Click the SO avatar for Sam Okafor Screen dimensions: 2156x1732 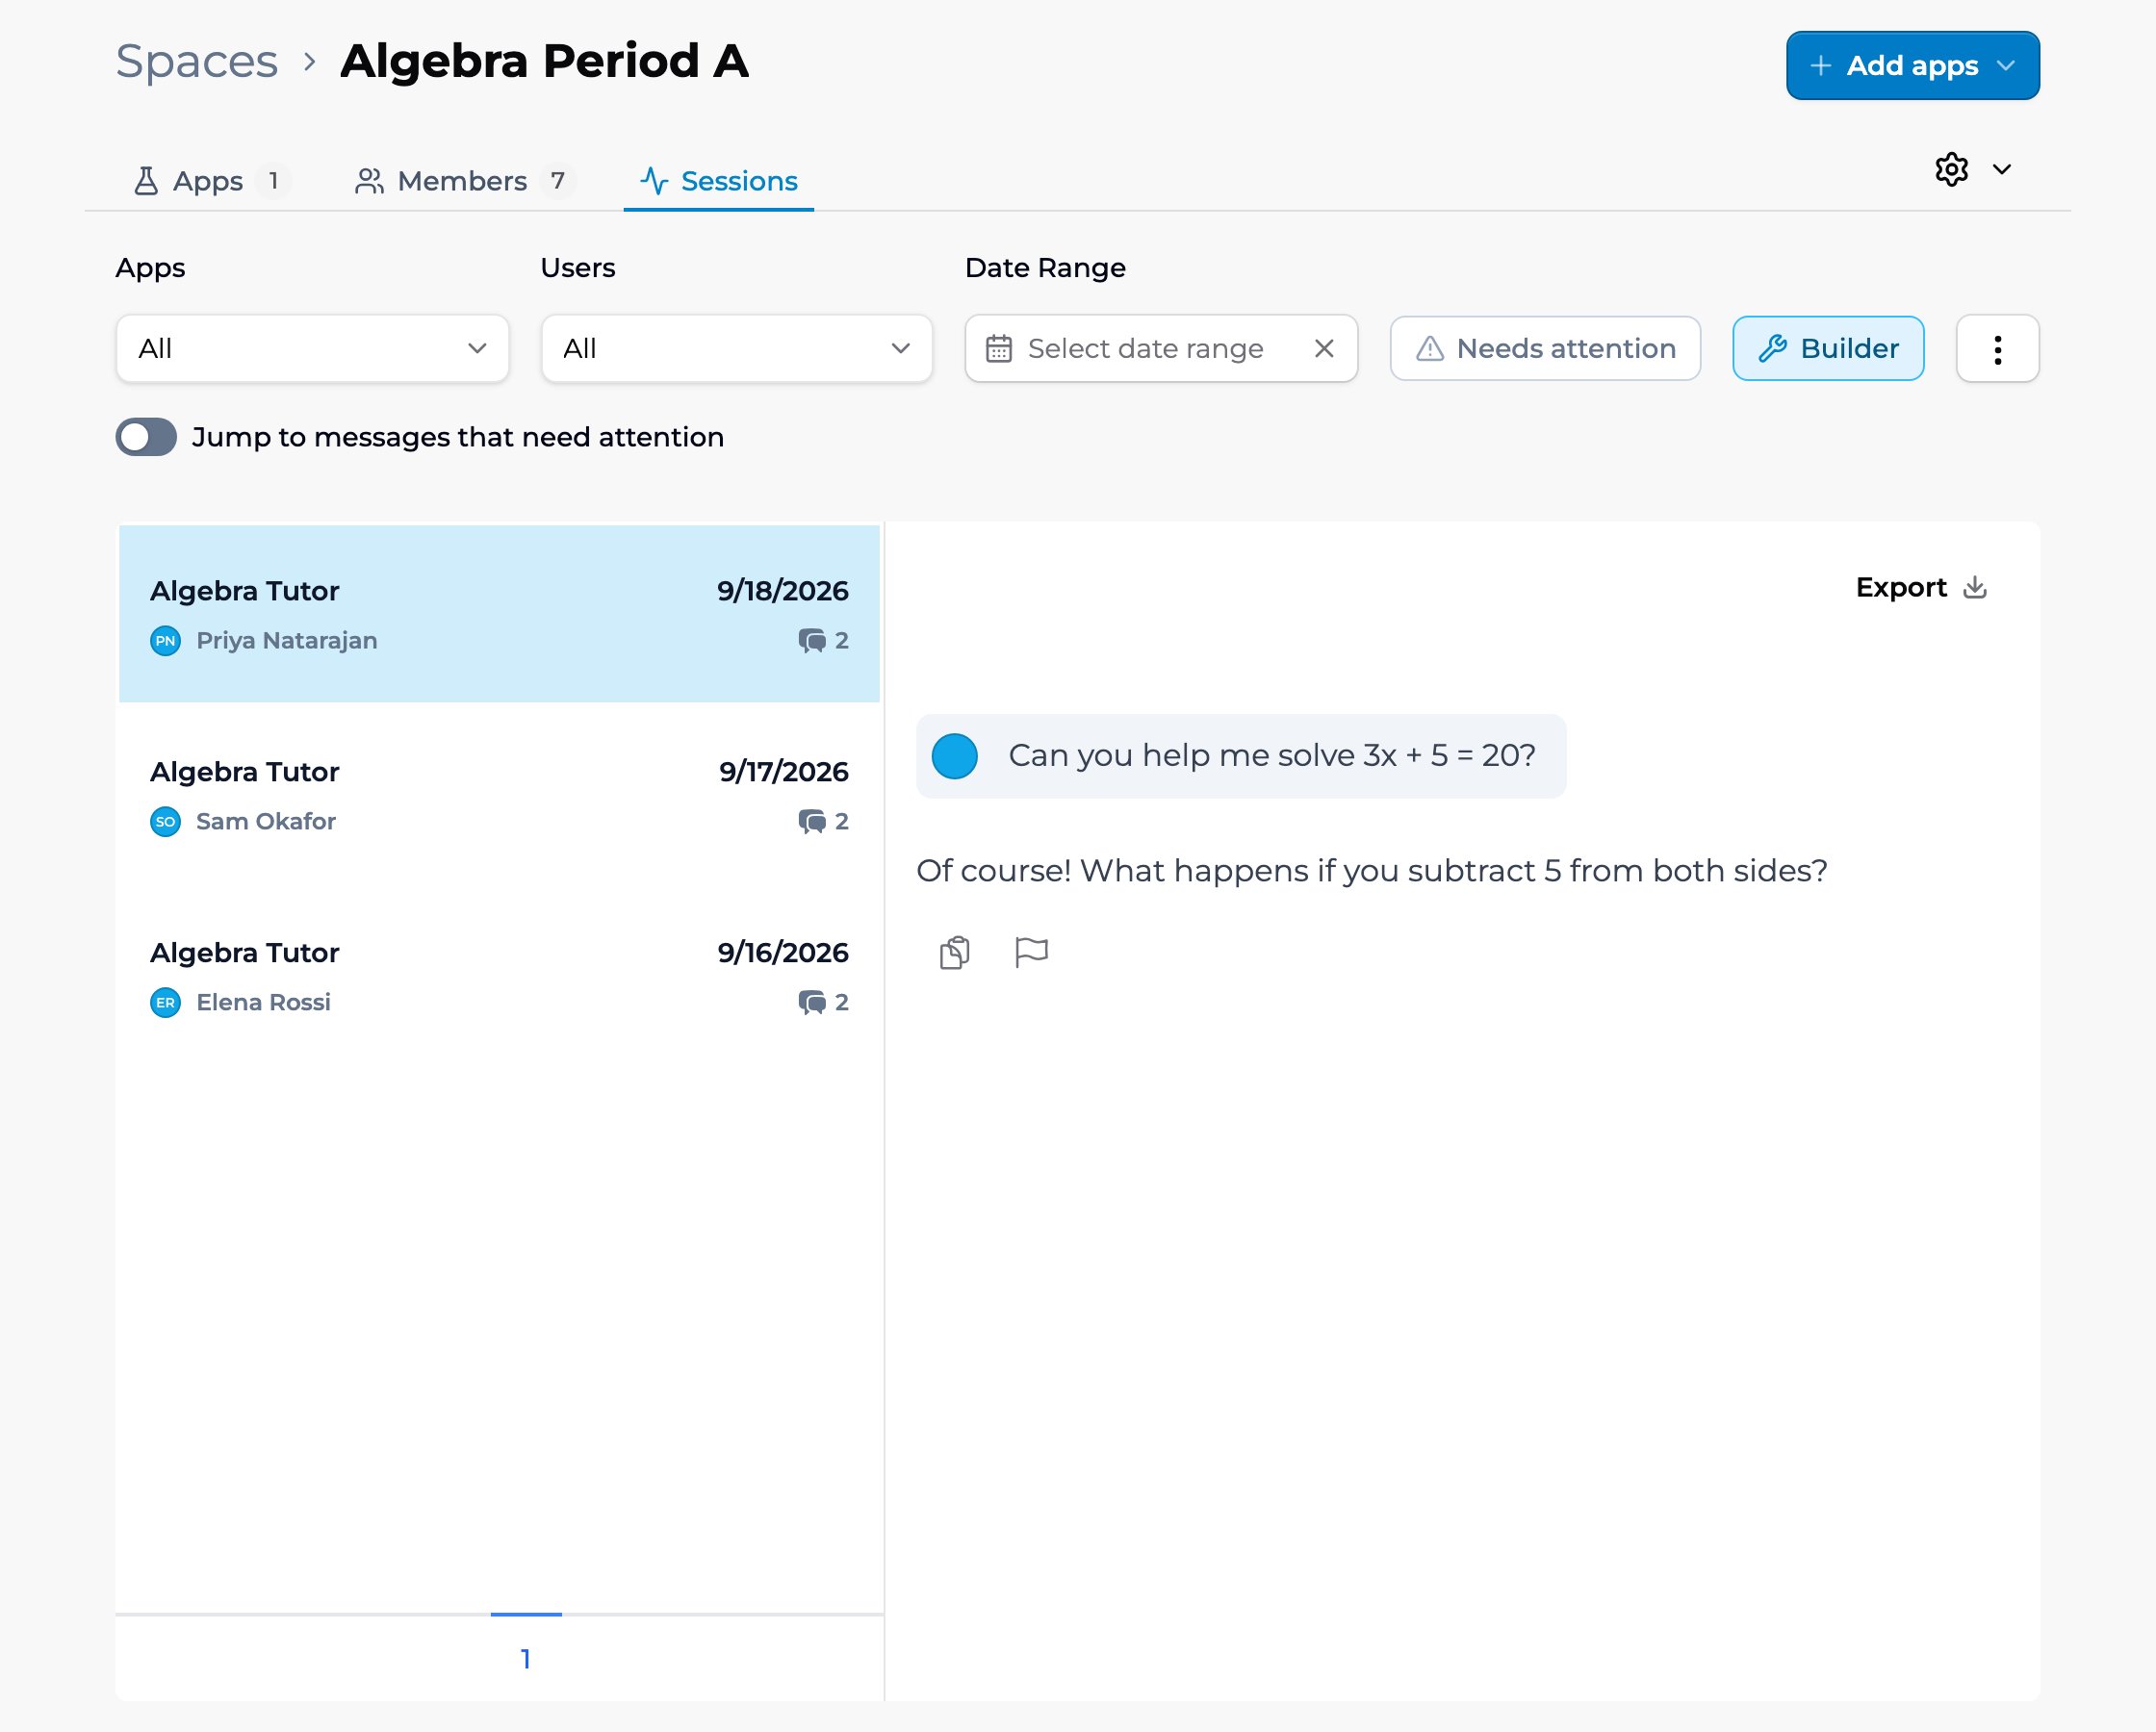pos(165,821)
